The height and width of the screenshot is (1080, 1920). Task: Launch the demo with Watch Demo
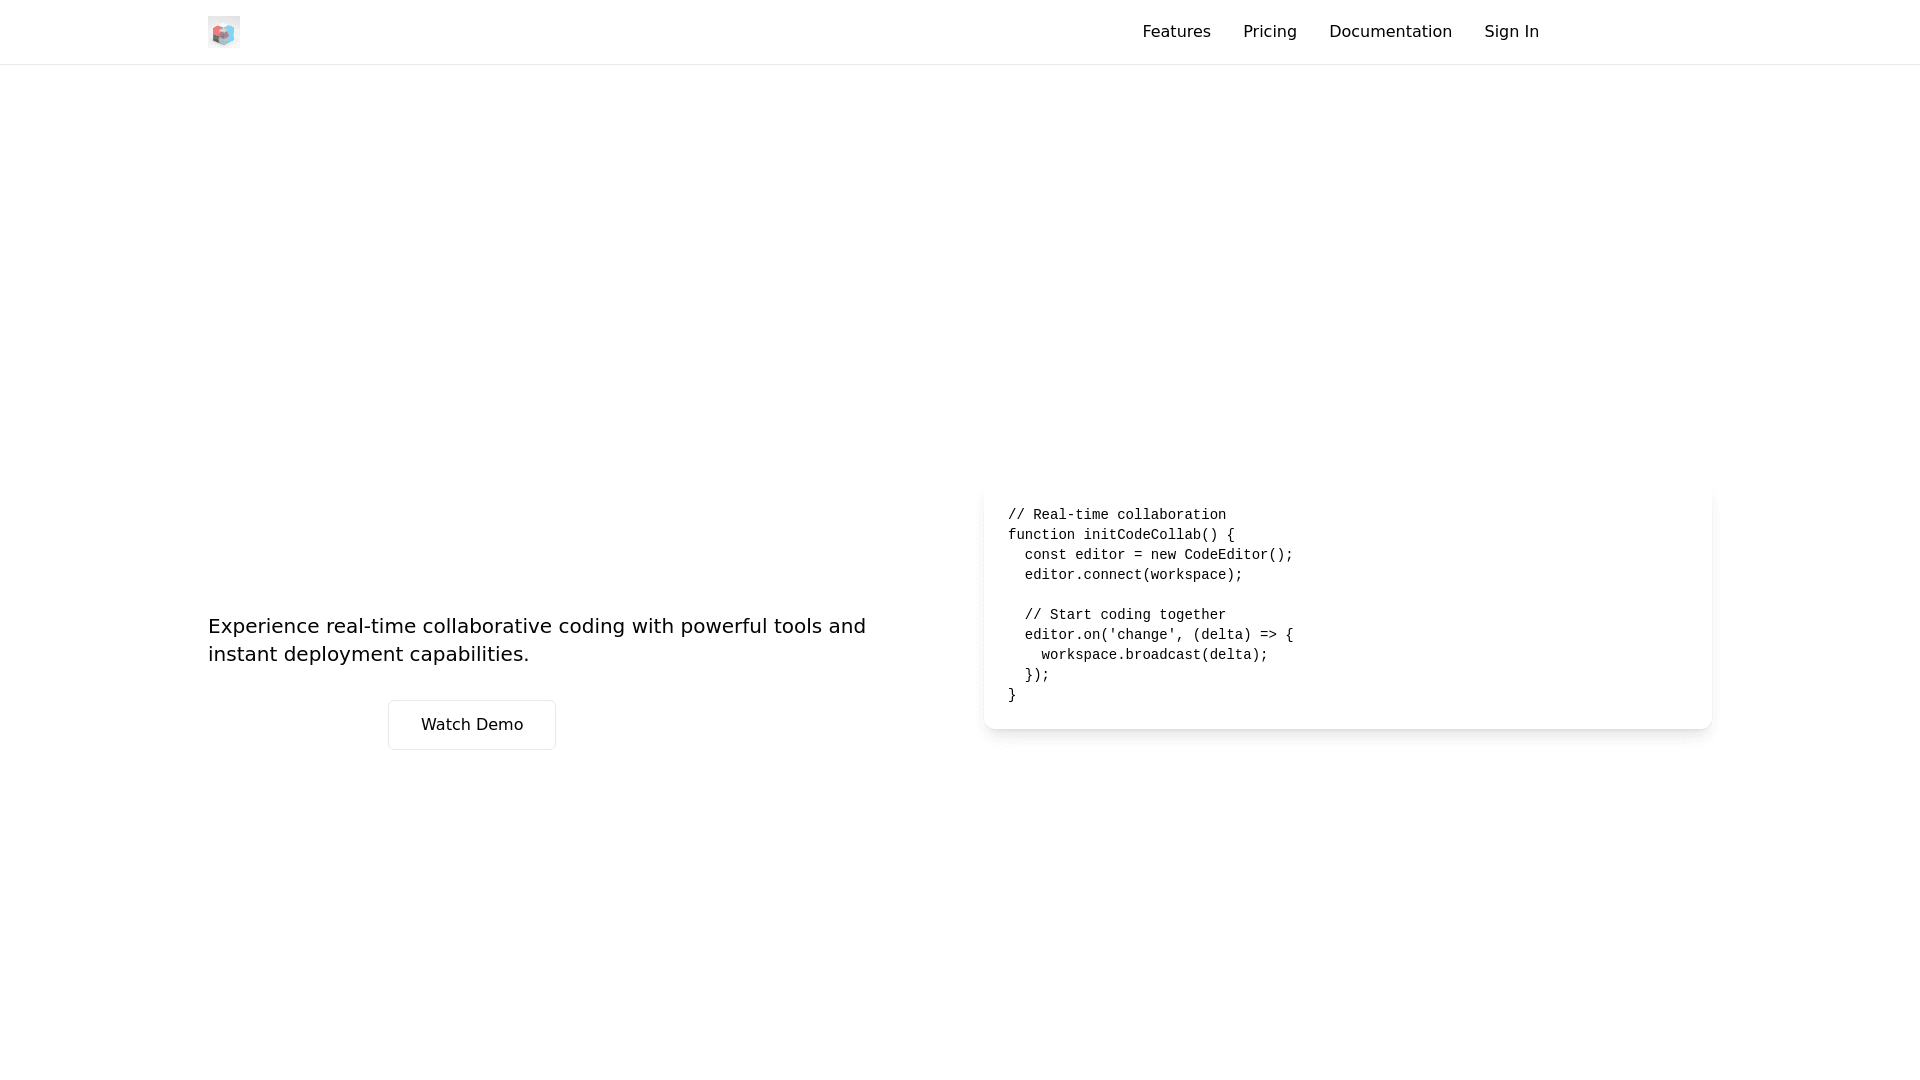coord(471,724)
